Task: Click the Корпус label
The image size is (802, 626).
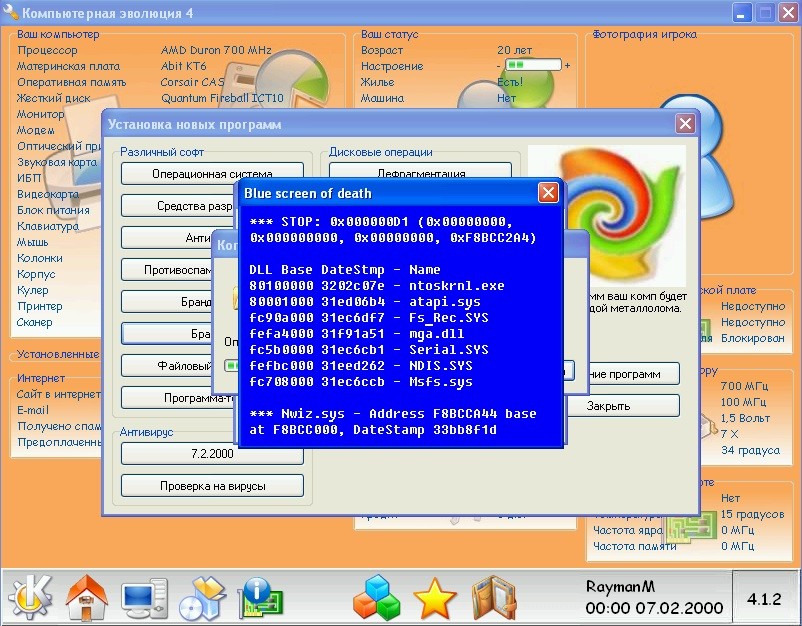Action: pos(36,274)
